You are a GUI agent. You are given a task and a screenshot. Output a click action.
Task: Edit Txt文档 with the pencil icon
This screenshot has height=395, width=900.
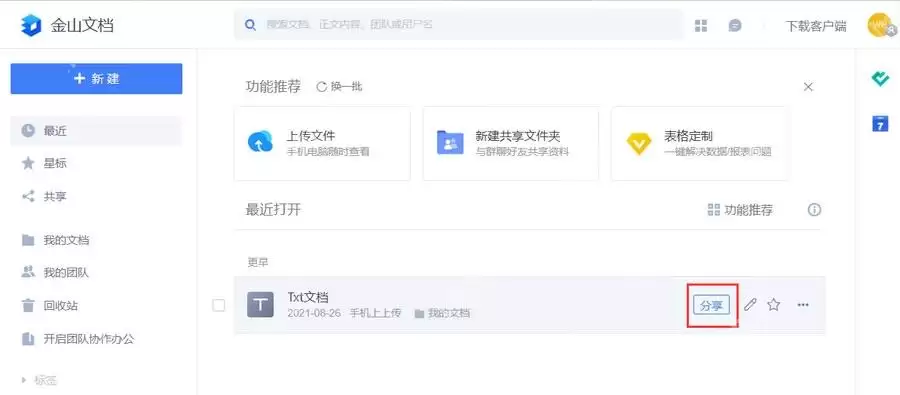tap(750, 305)
